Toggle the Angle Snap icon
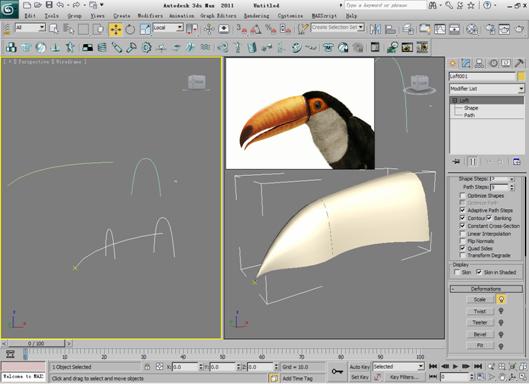Image resolution: width=529 pixels, height=384 pixels. coord(256,29)
